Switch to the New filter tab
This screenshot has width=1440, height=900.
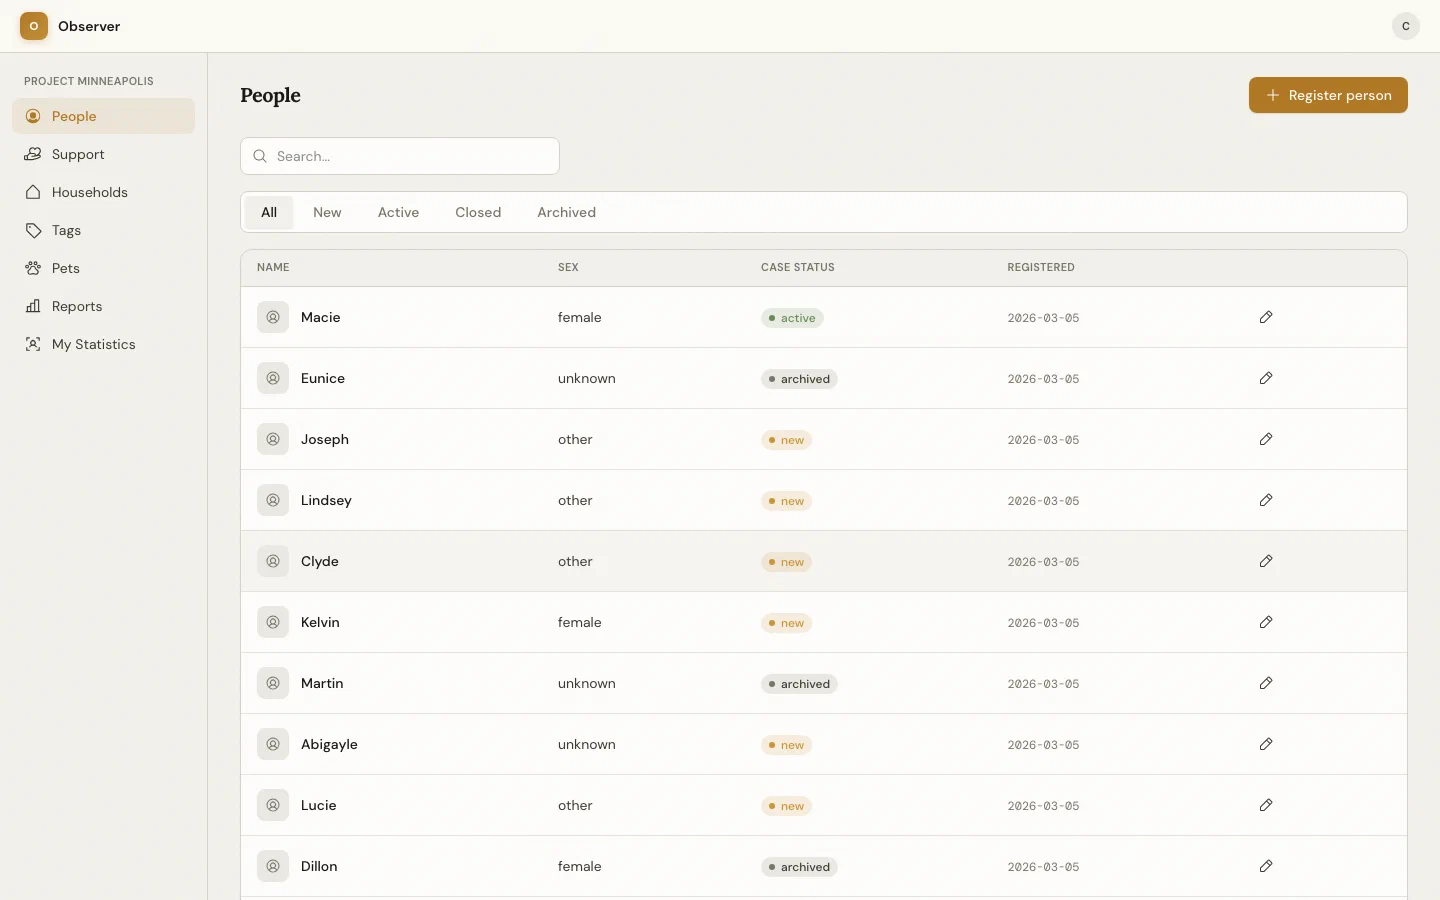(x=327, y=212)
